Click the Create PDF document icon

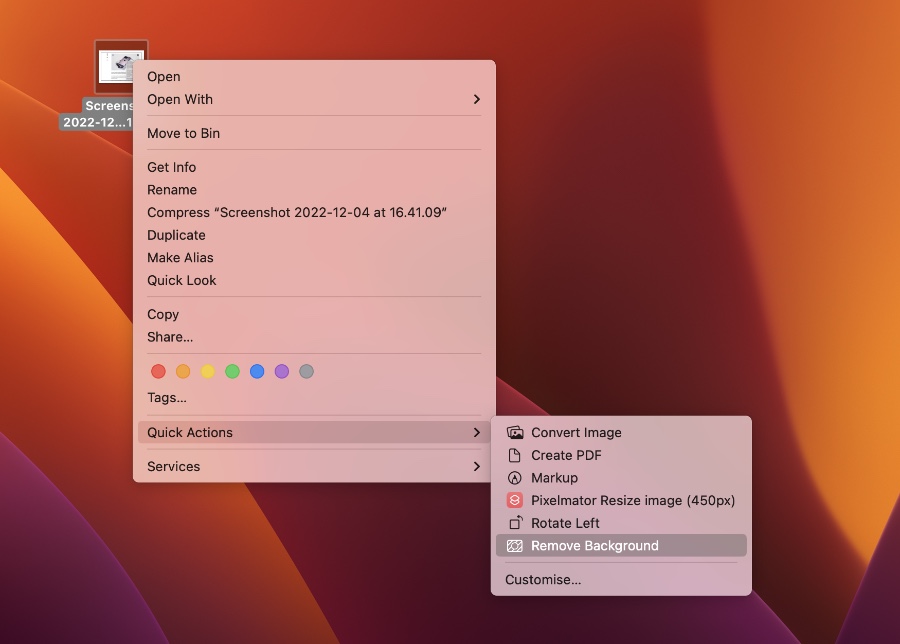[515, 455]
